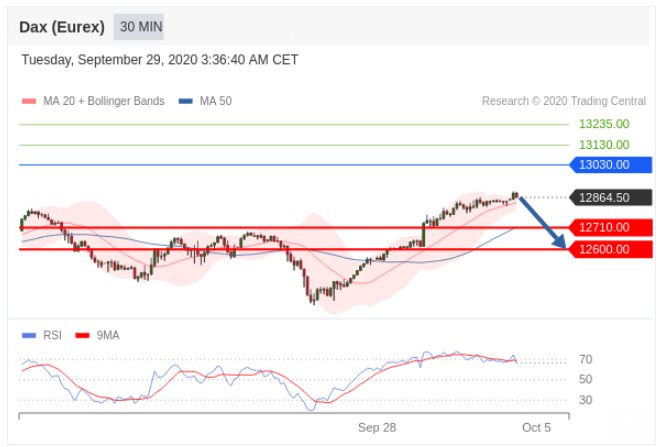
Task: Click the MA 50 legend label
Action: [x=216, y=101]
